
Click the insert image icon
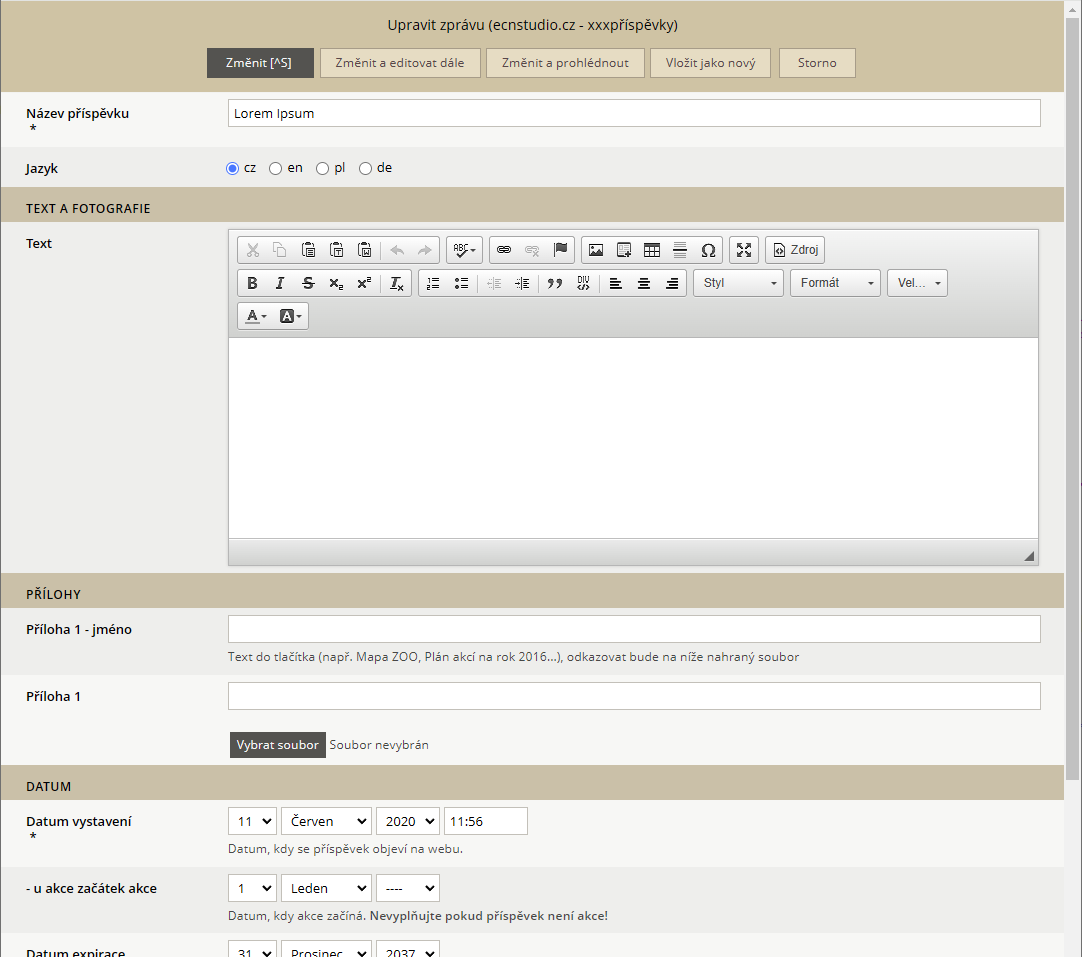[596, 250]
